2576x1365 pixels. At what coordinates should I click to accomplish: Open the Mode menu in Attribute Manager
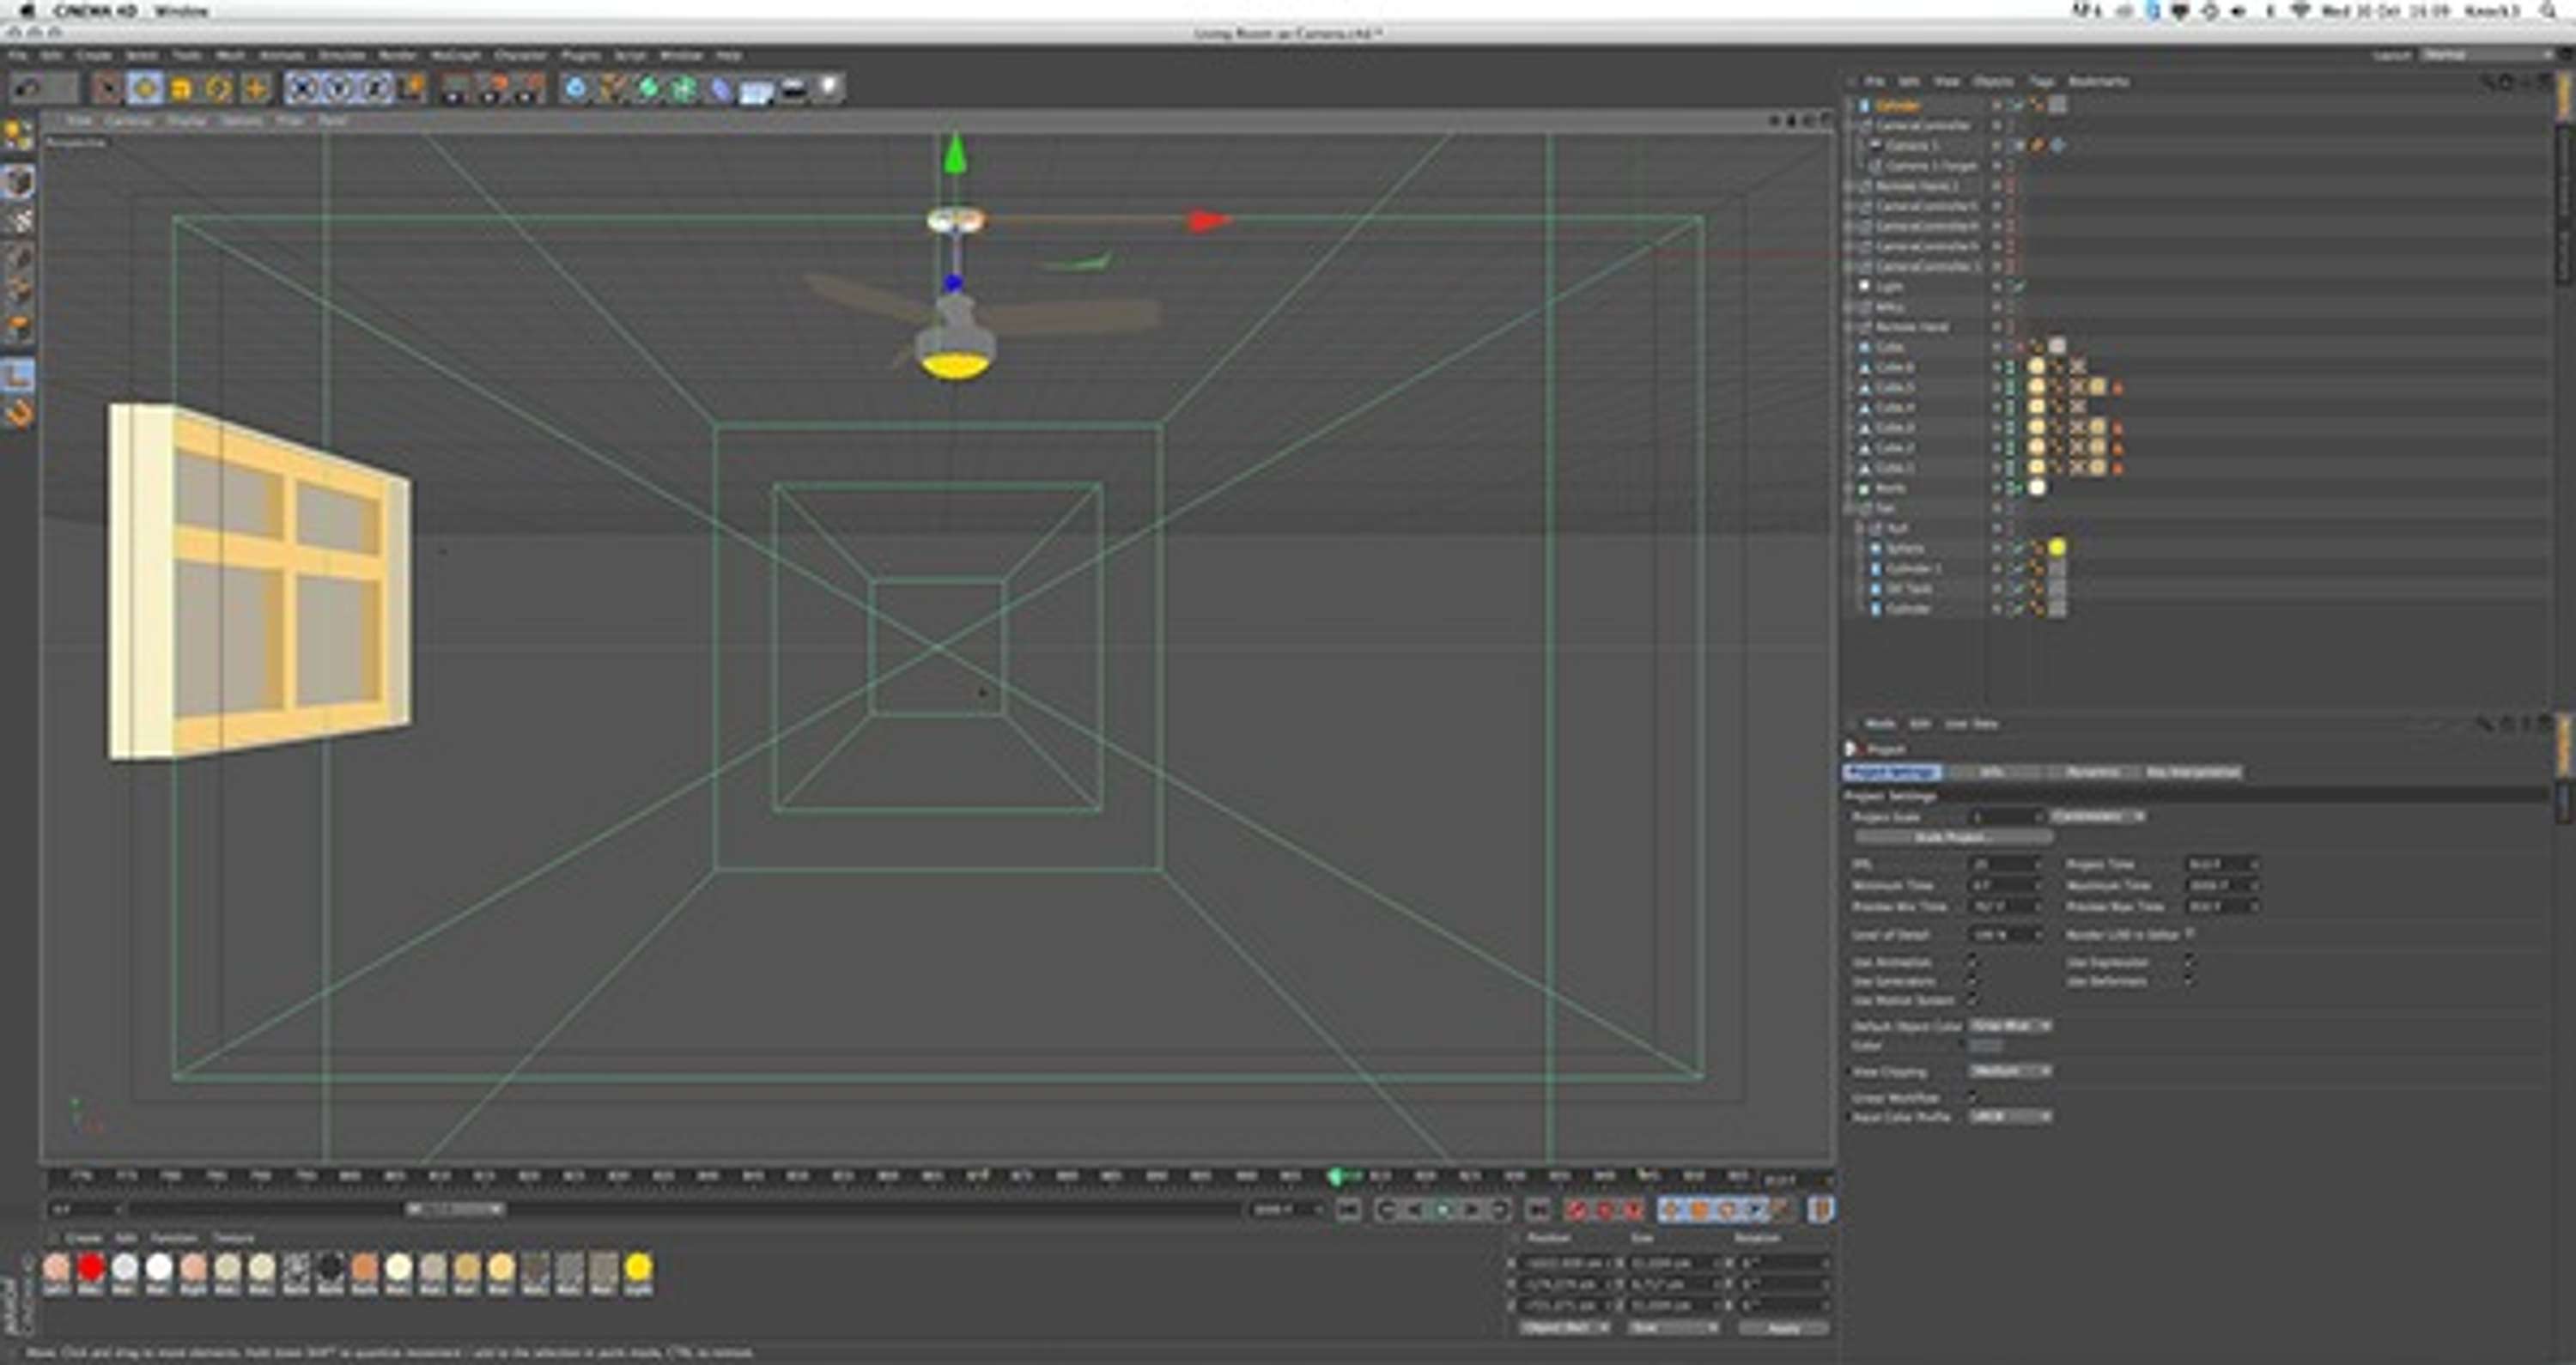click(1880, 724)
